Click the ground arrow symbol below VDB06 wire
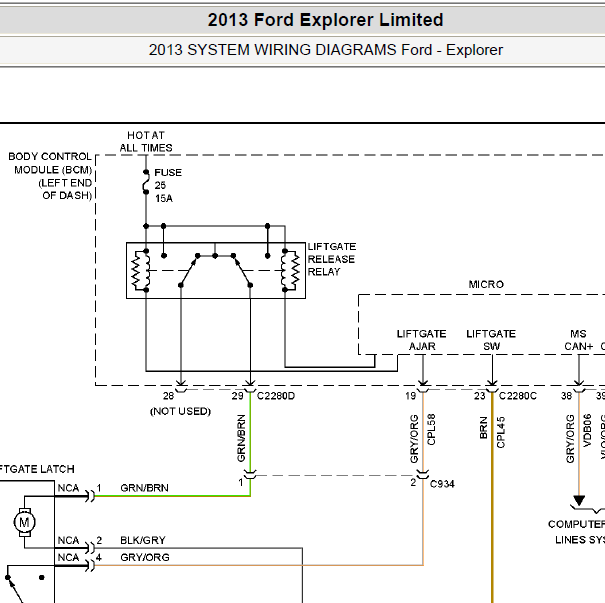 click(x=578, y=501)
